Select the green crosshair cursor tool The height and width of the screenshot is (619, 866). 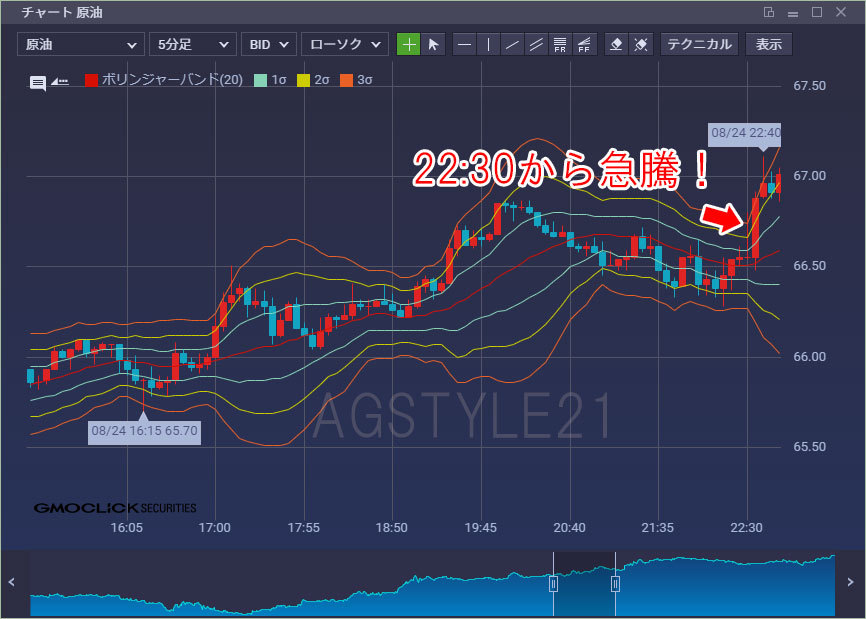(409, 44)
